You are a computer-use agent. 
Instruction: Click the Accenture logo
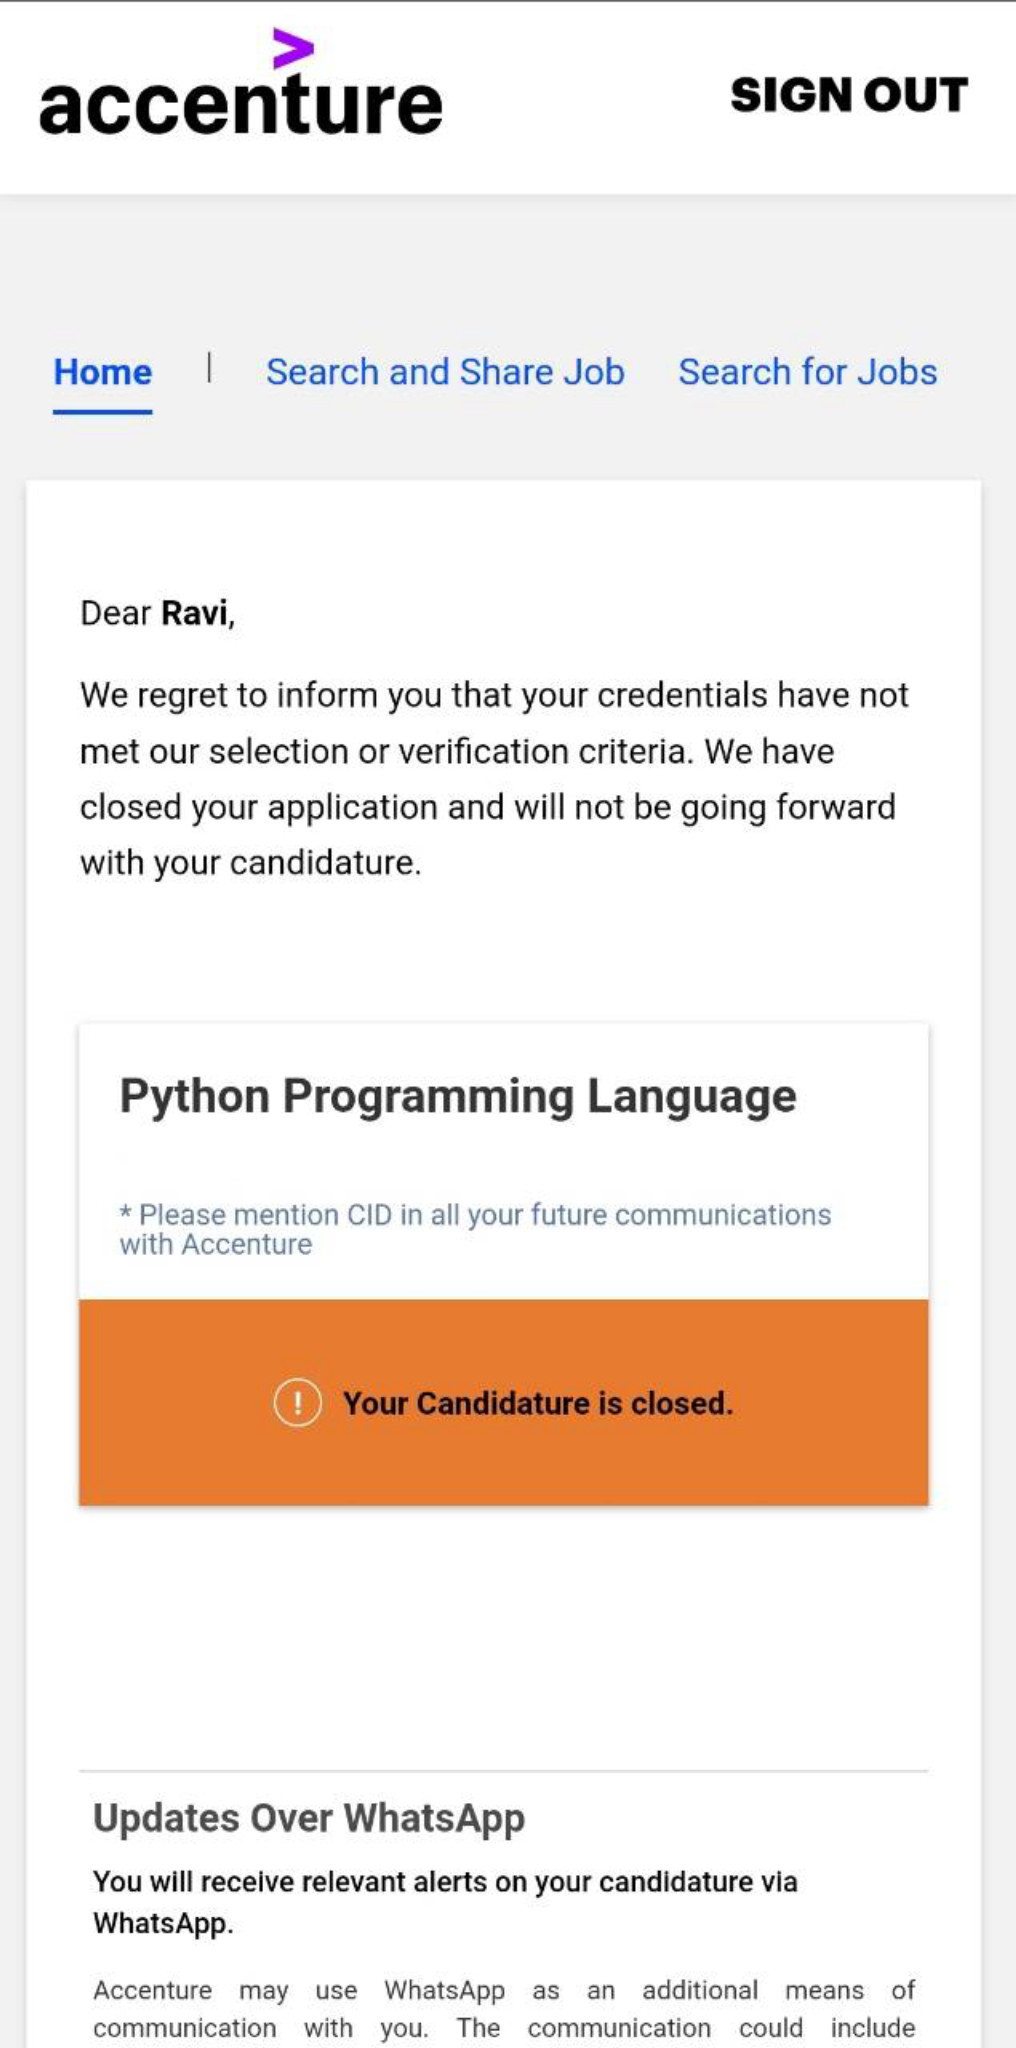click(x=240, y=104)
